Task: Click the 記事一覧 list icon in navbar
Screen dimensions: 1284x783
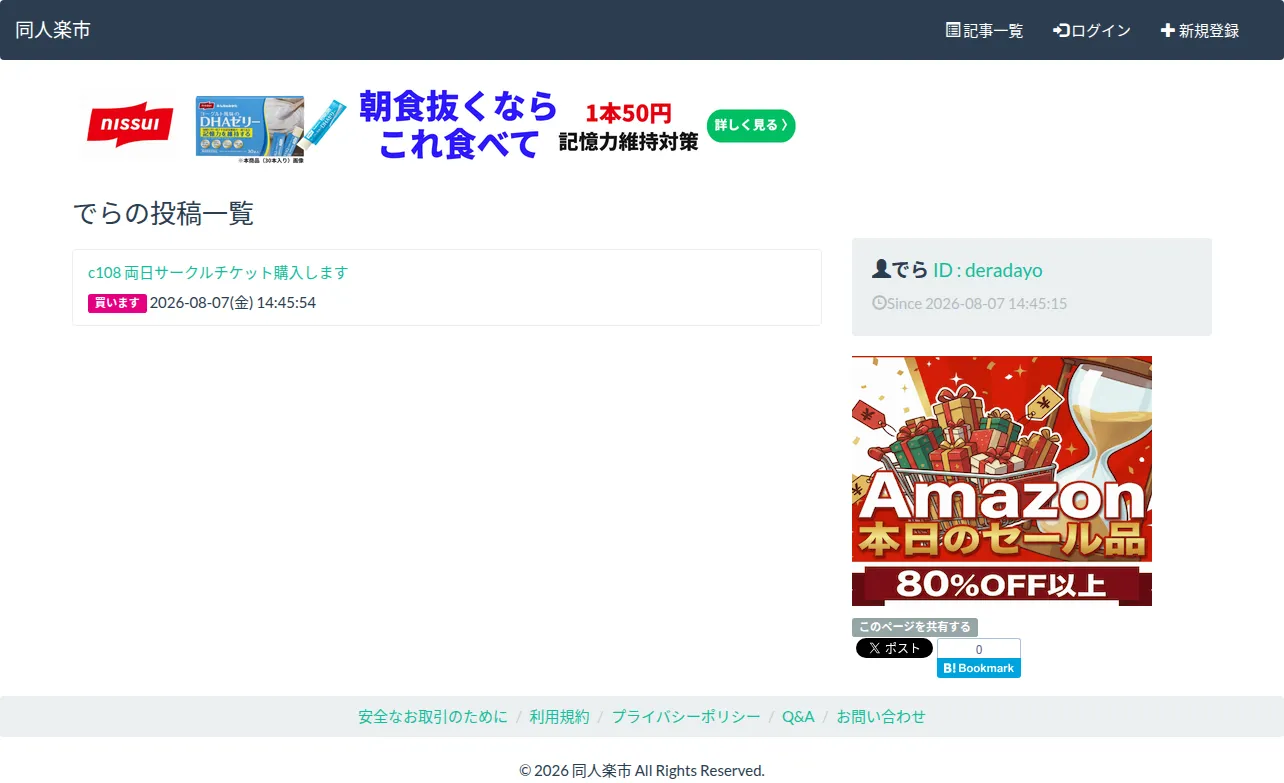Action: click(x=953, y=30)
